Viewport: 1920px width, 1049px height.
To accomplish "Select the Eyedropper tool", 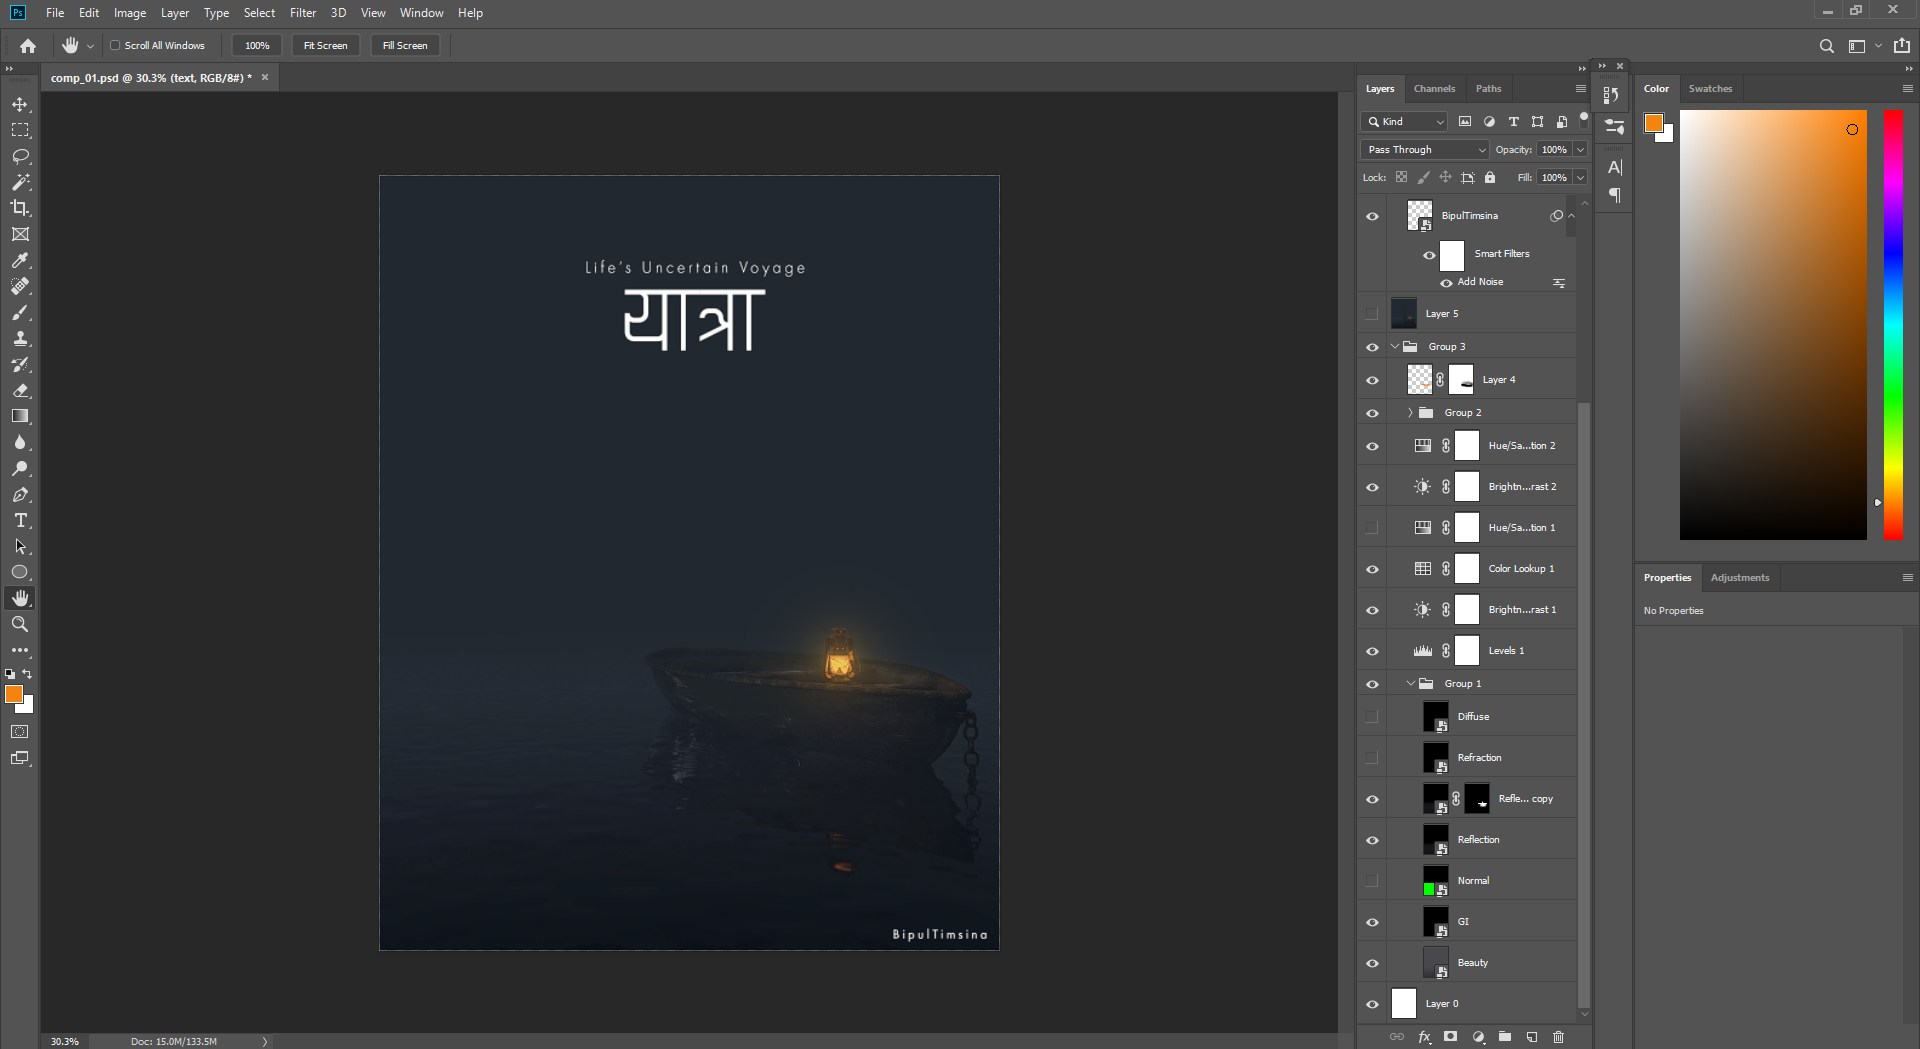I will [x=20, y=260].
